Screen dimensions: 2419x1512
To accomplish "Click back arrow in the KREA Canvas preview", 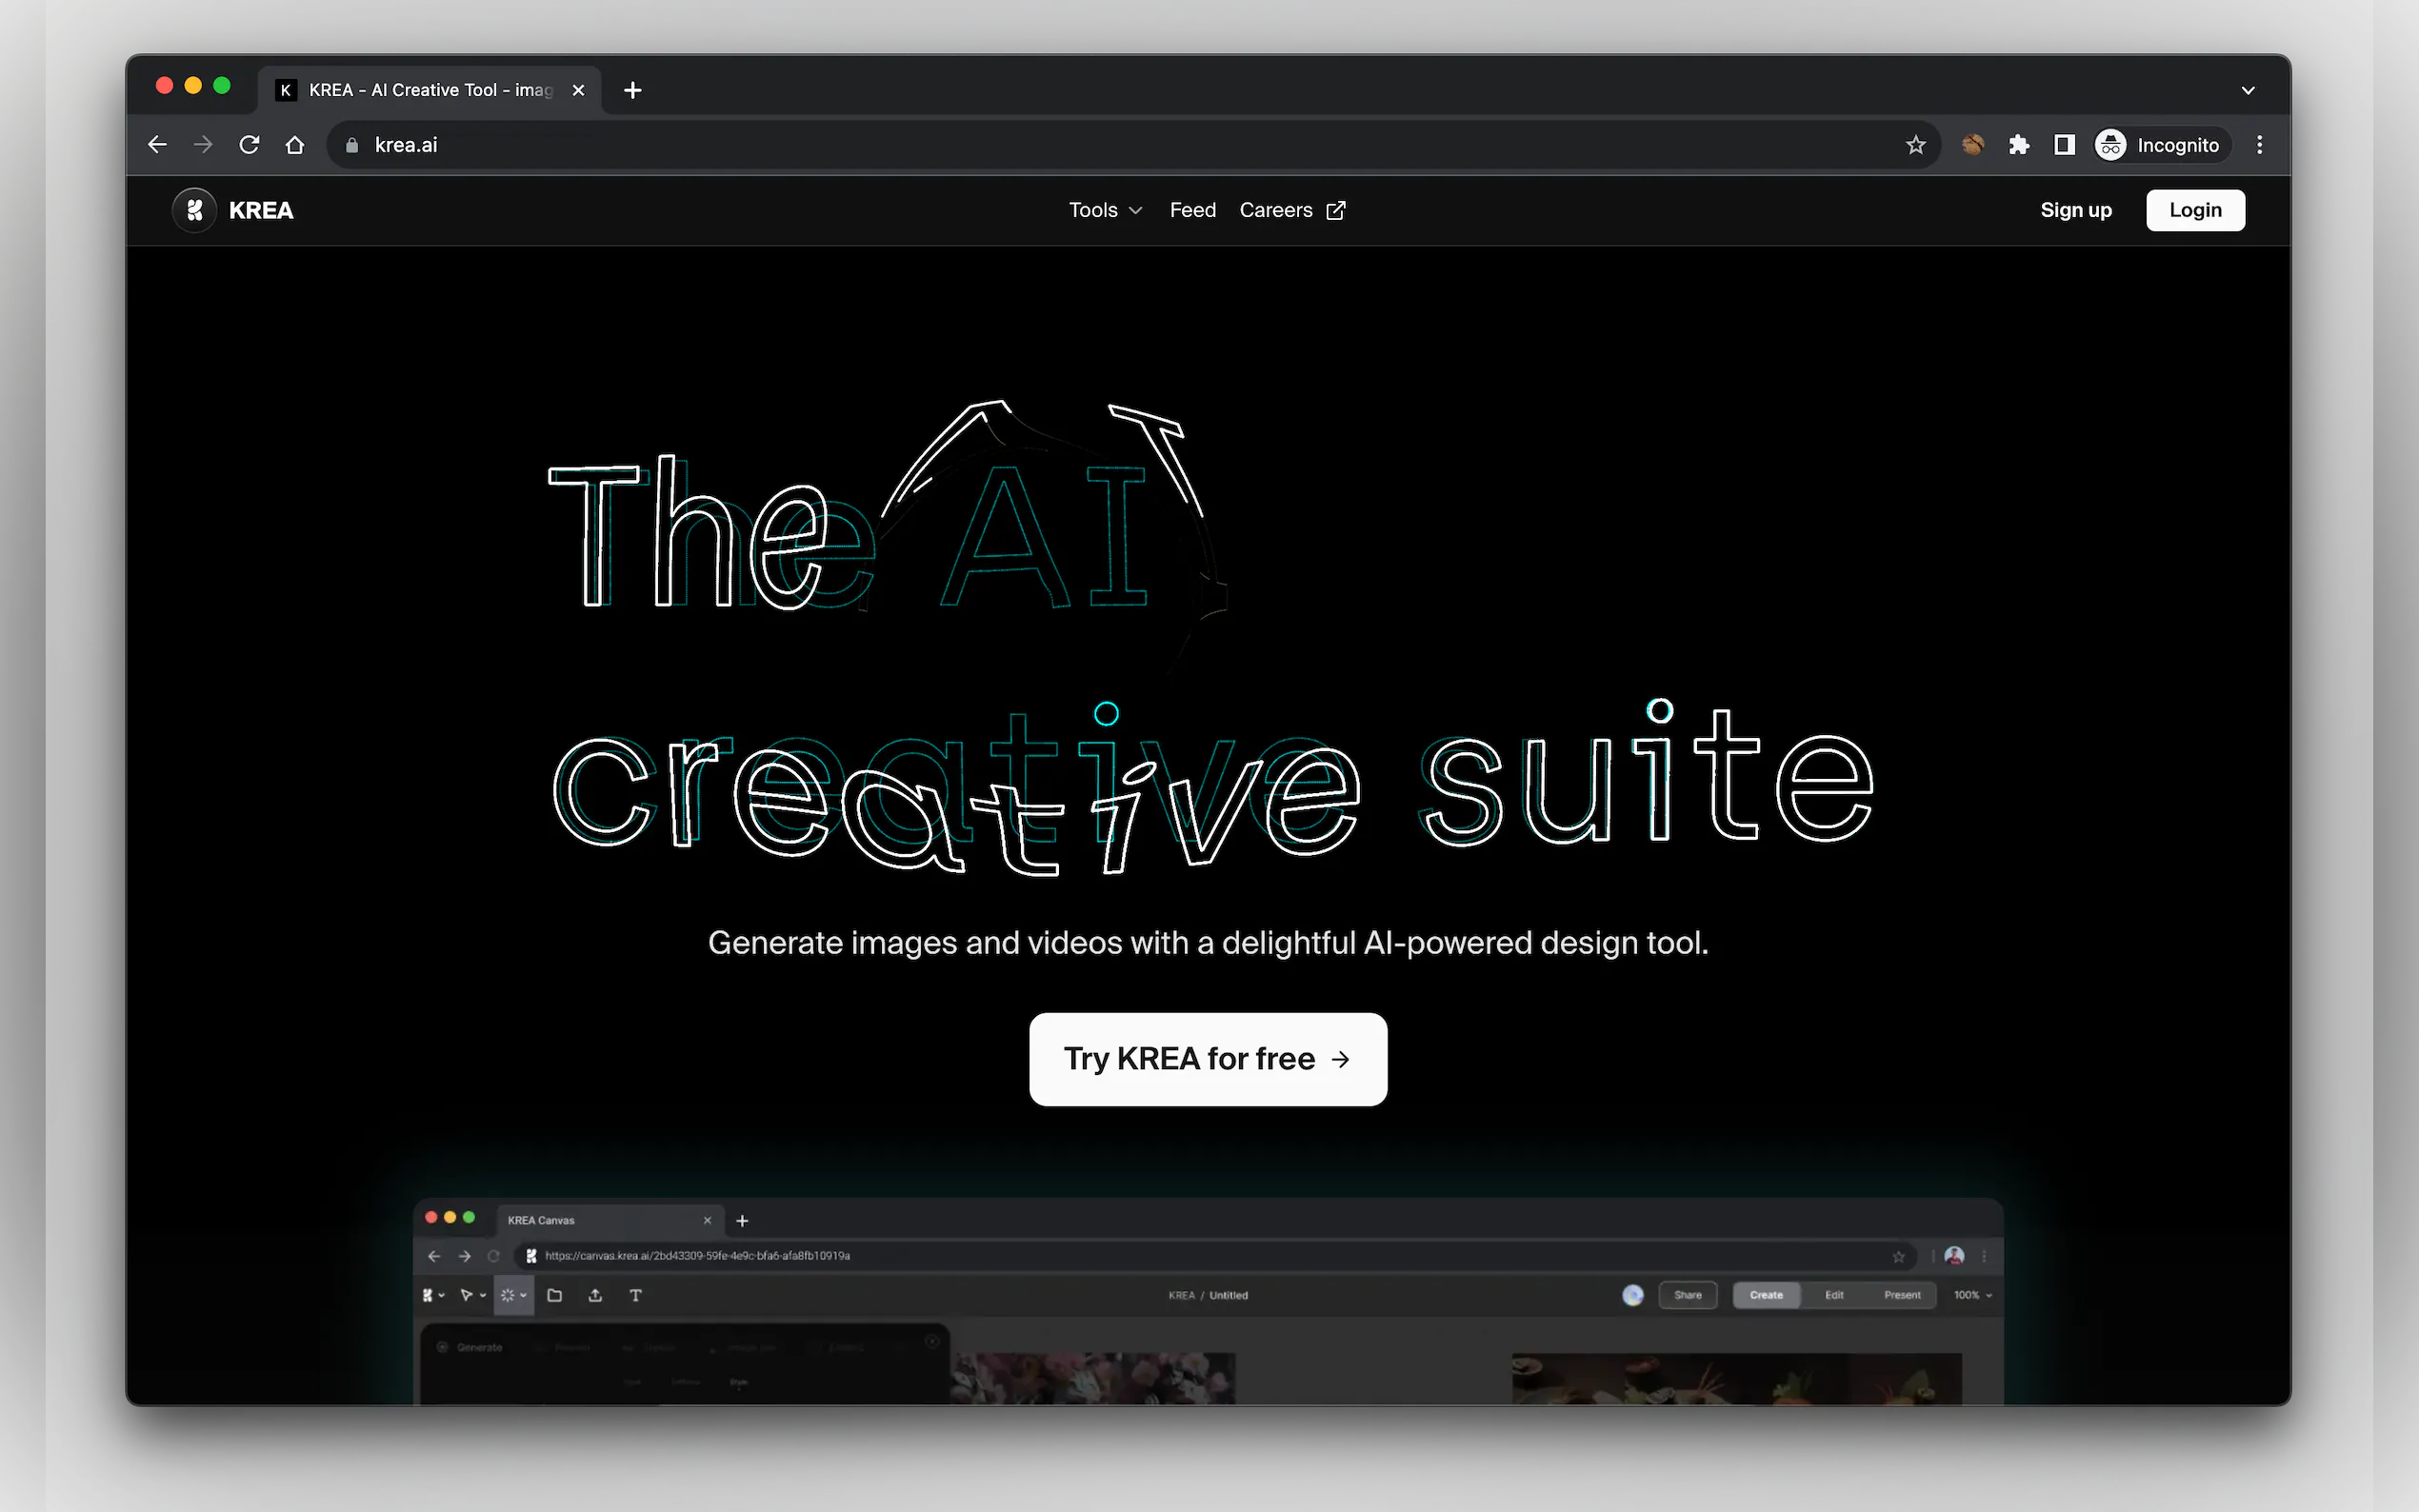I will 434,1256.
